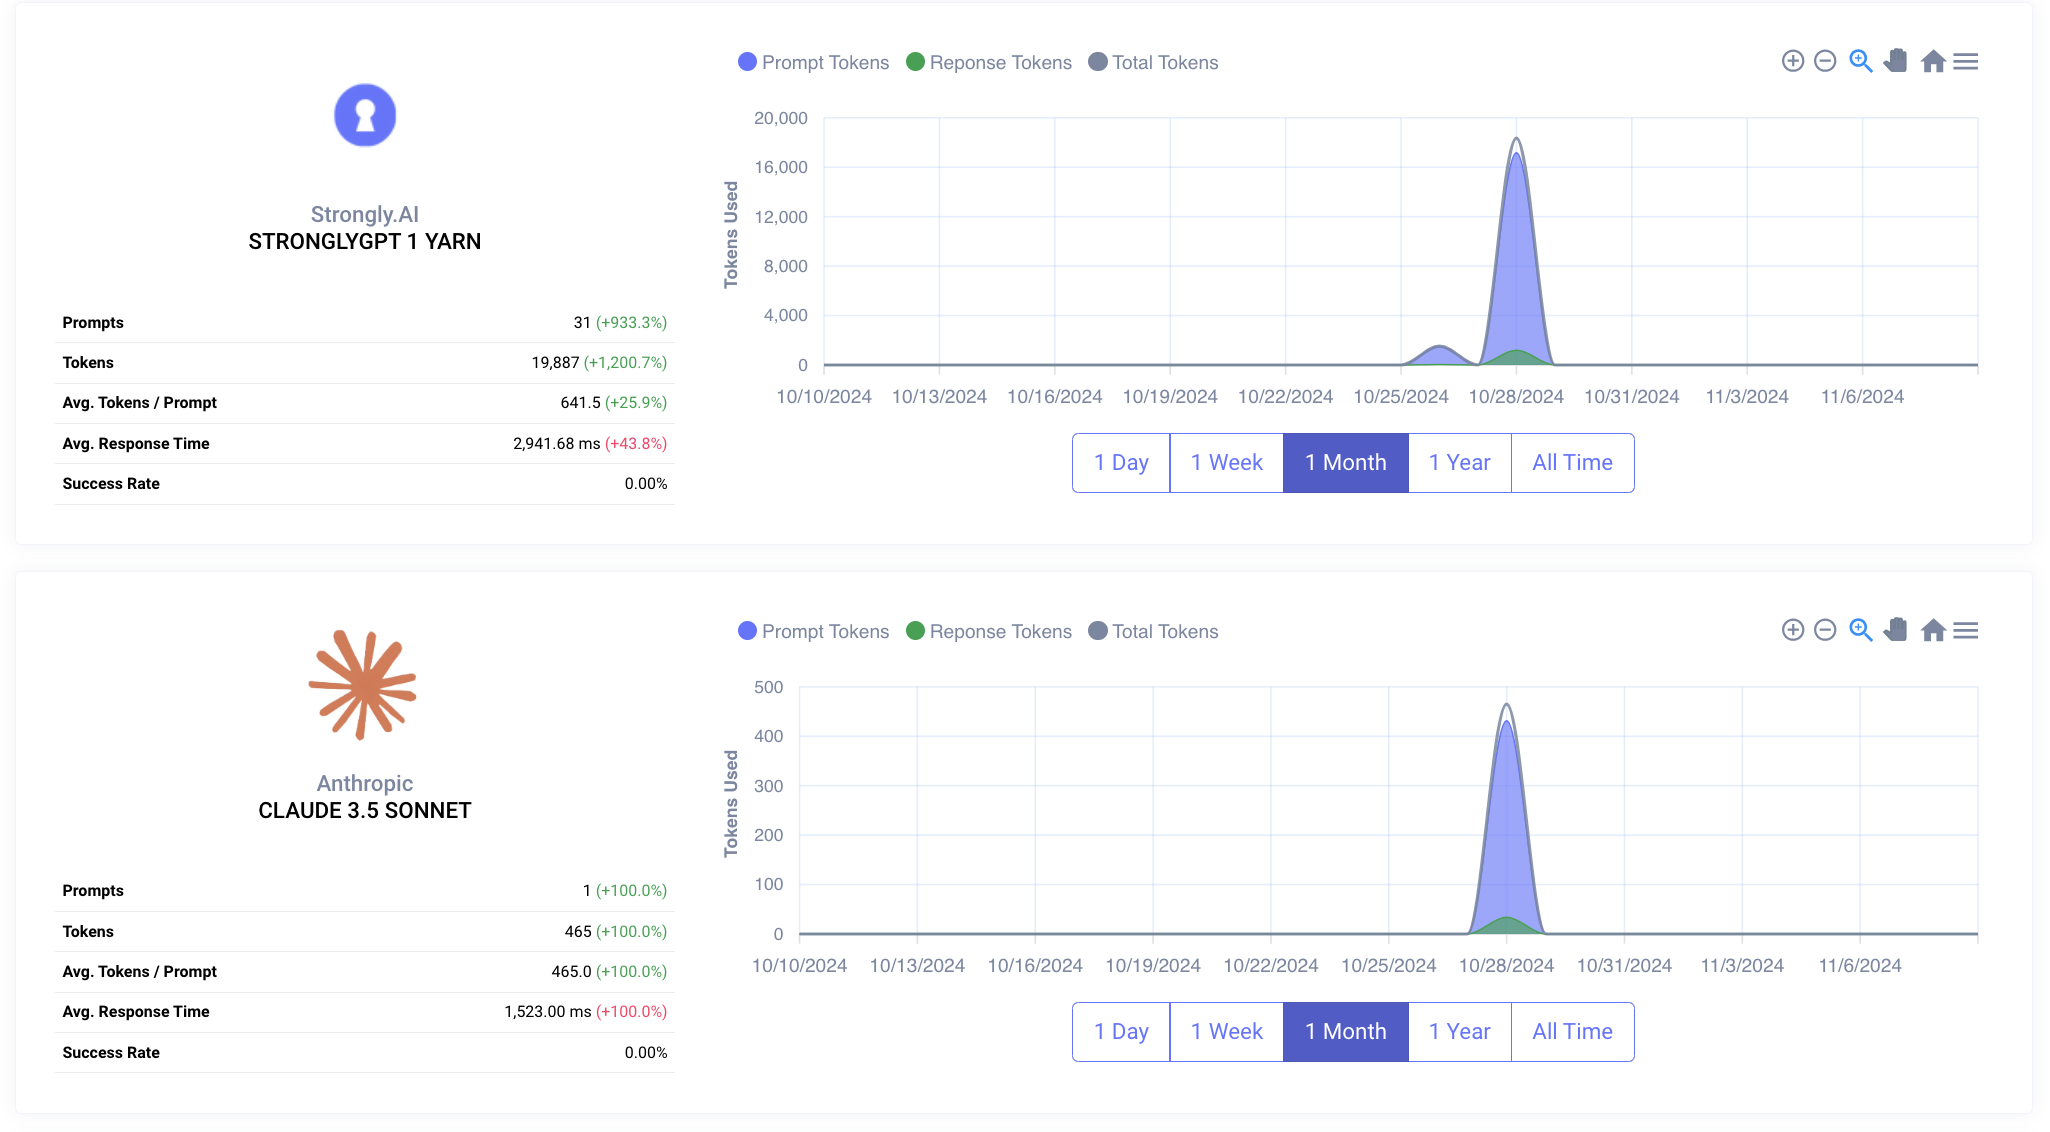This screenshot has height=1132, width=2050.
Task: Select 1 Year range for Claude chart
Action: [x=1460, y=1032]
